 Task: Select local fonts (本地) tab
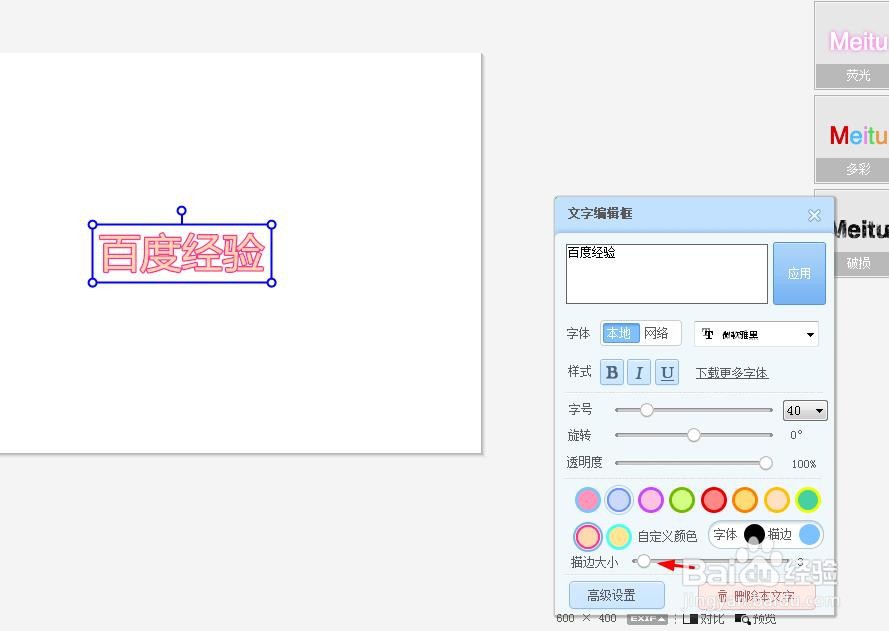(620, 333)
